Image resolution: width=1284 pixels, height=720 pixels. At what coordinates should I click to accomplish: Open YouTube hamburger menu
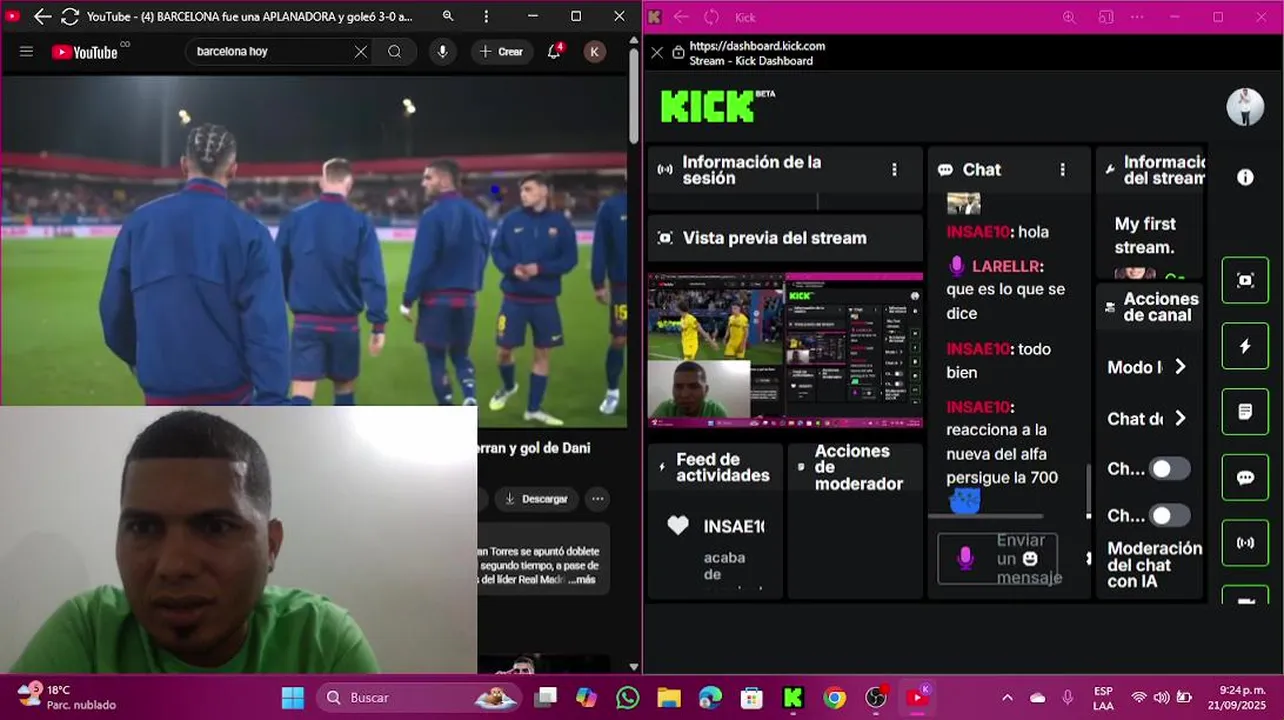tap(26, 52)
